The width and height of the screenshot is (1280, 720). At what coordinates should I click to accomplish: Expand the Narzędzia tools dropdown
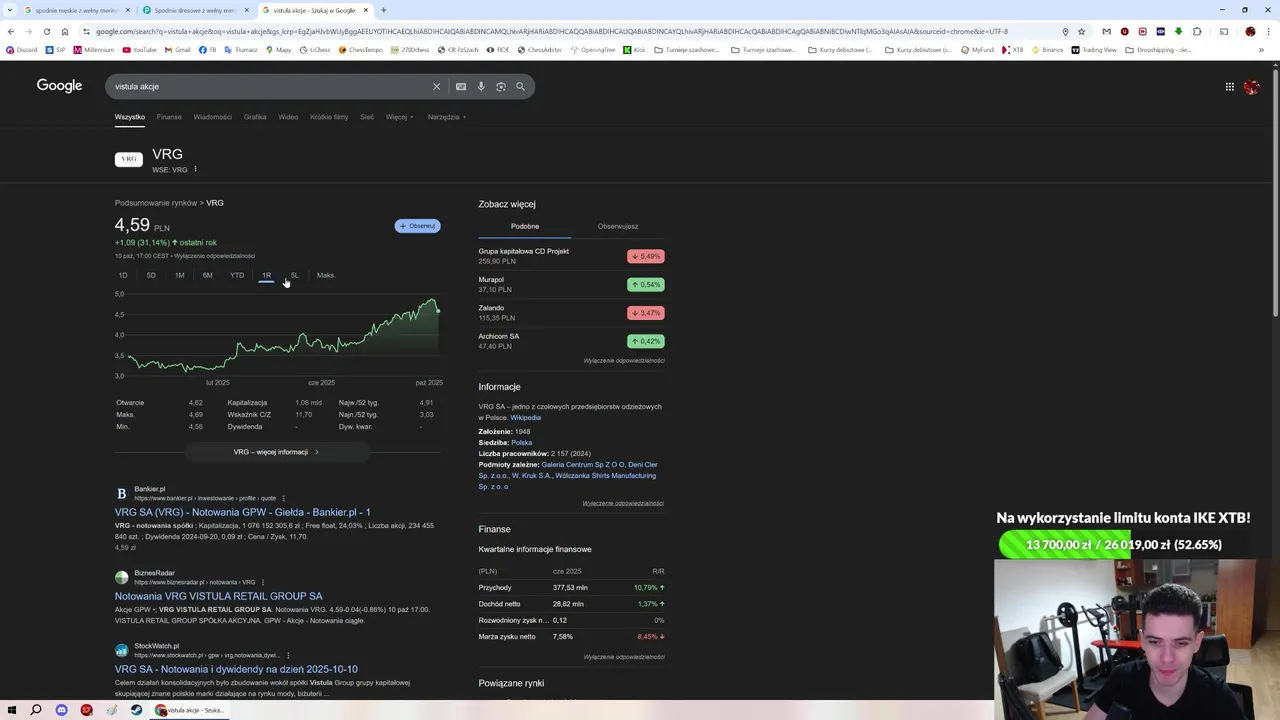pyautogui.click(x=446, y=117)
